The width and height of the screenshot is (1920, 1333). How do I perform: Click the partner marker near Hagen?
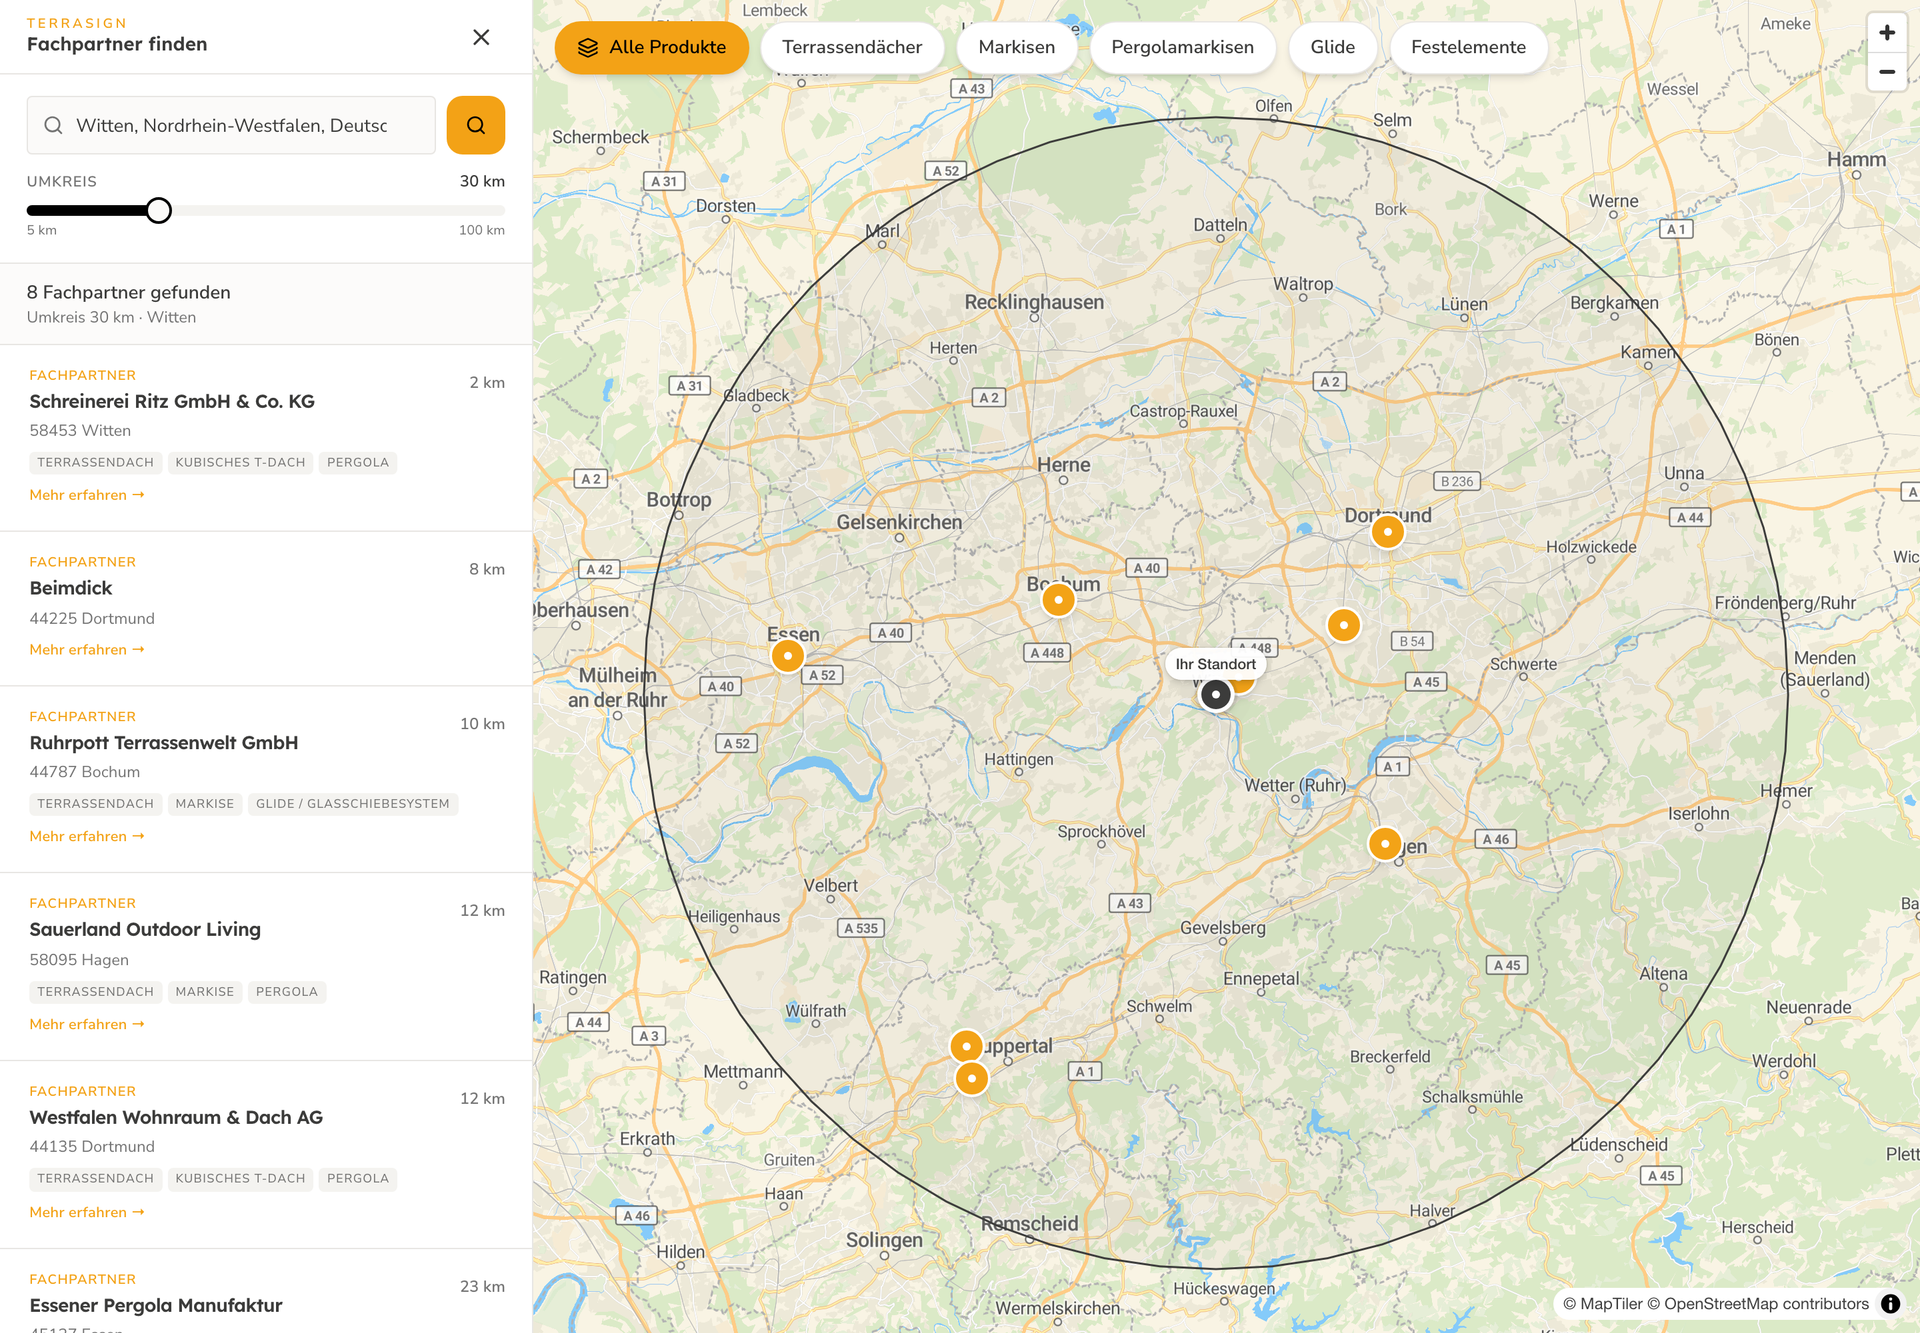[x=1385, y=844]
